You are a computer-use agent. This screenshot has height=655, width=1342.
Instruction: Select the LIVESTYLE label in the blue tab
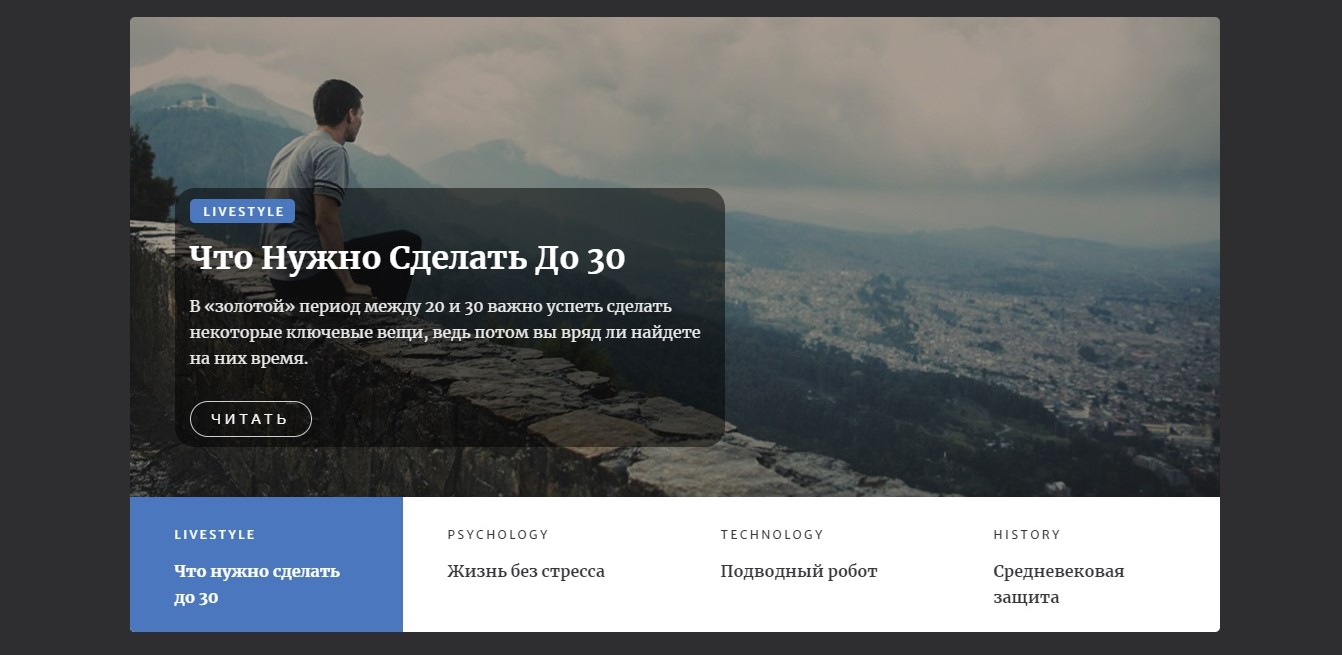click(215, 535)
